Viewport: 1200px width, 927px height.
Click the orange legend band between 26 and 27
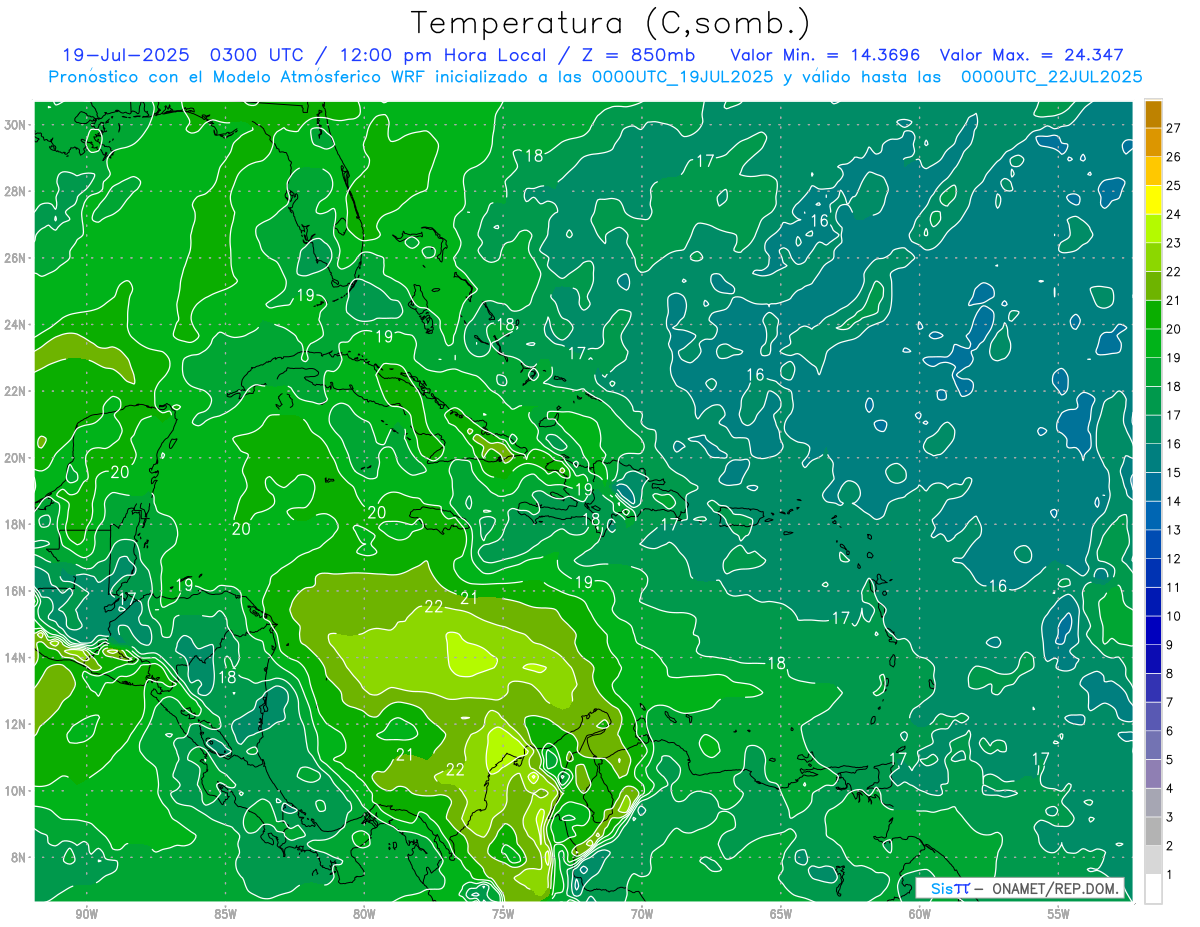(1153, 142)
